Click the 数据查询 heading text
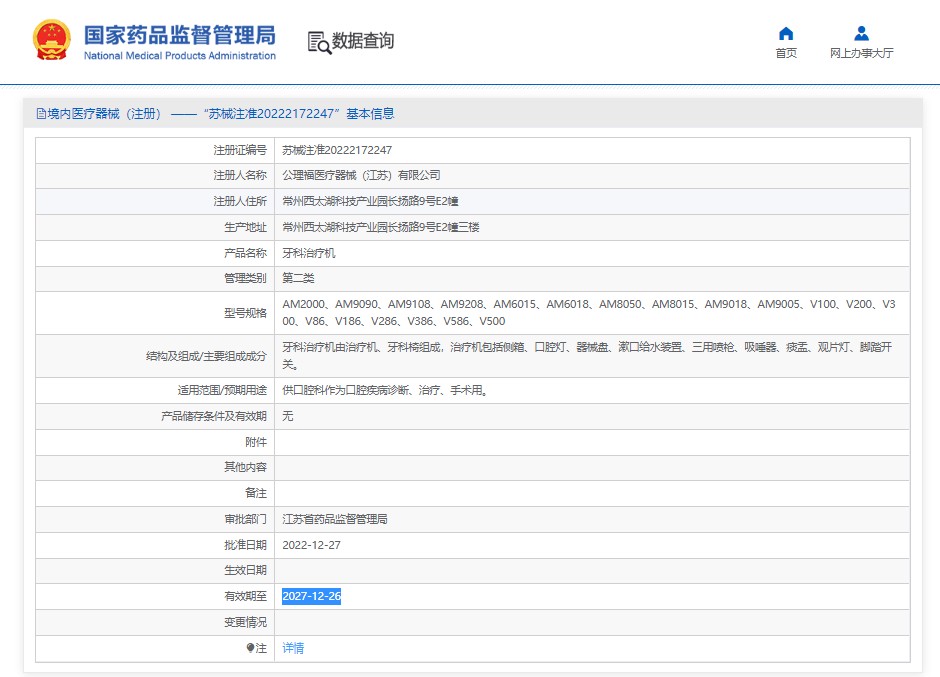Screen dimensions: 940x677 pos(363,41)
